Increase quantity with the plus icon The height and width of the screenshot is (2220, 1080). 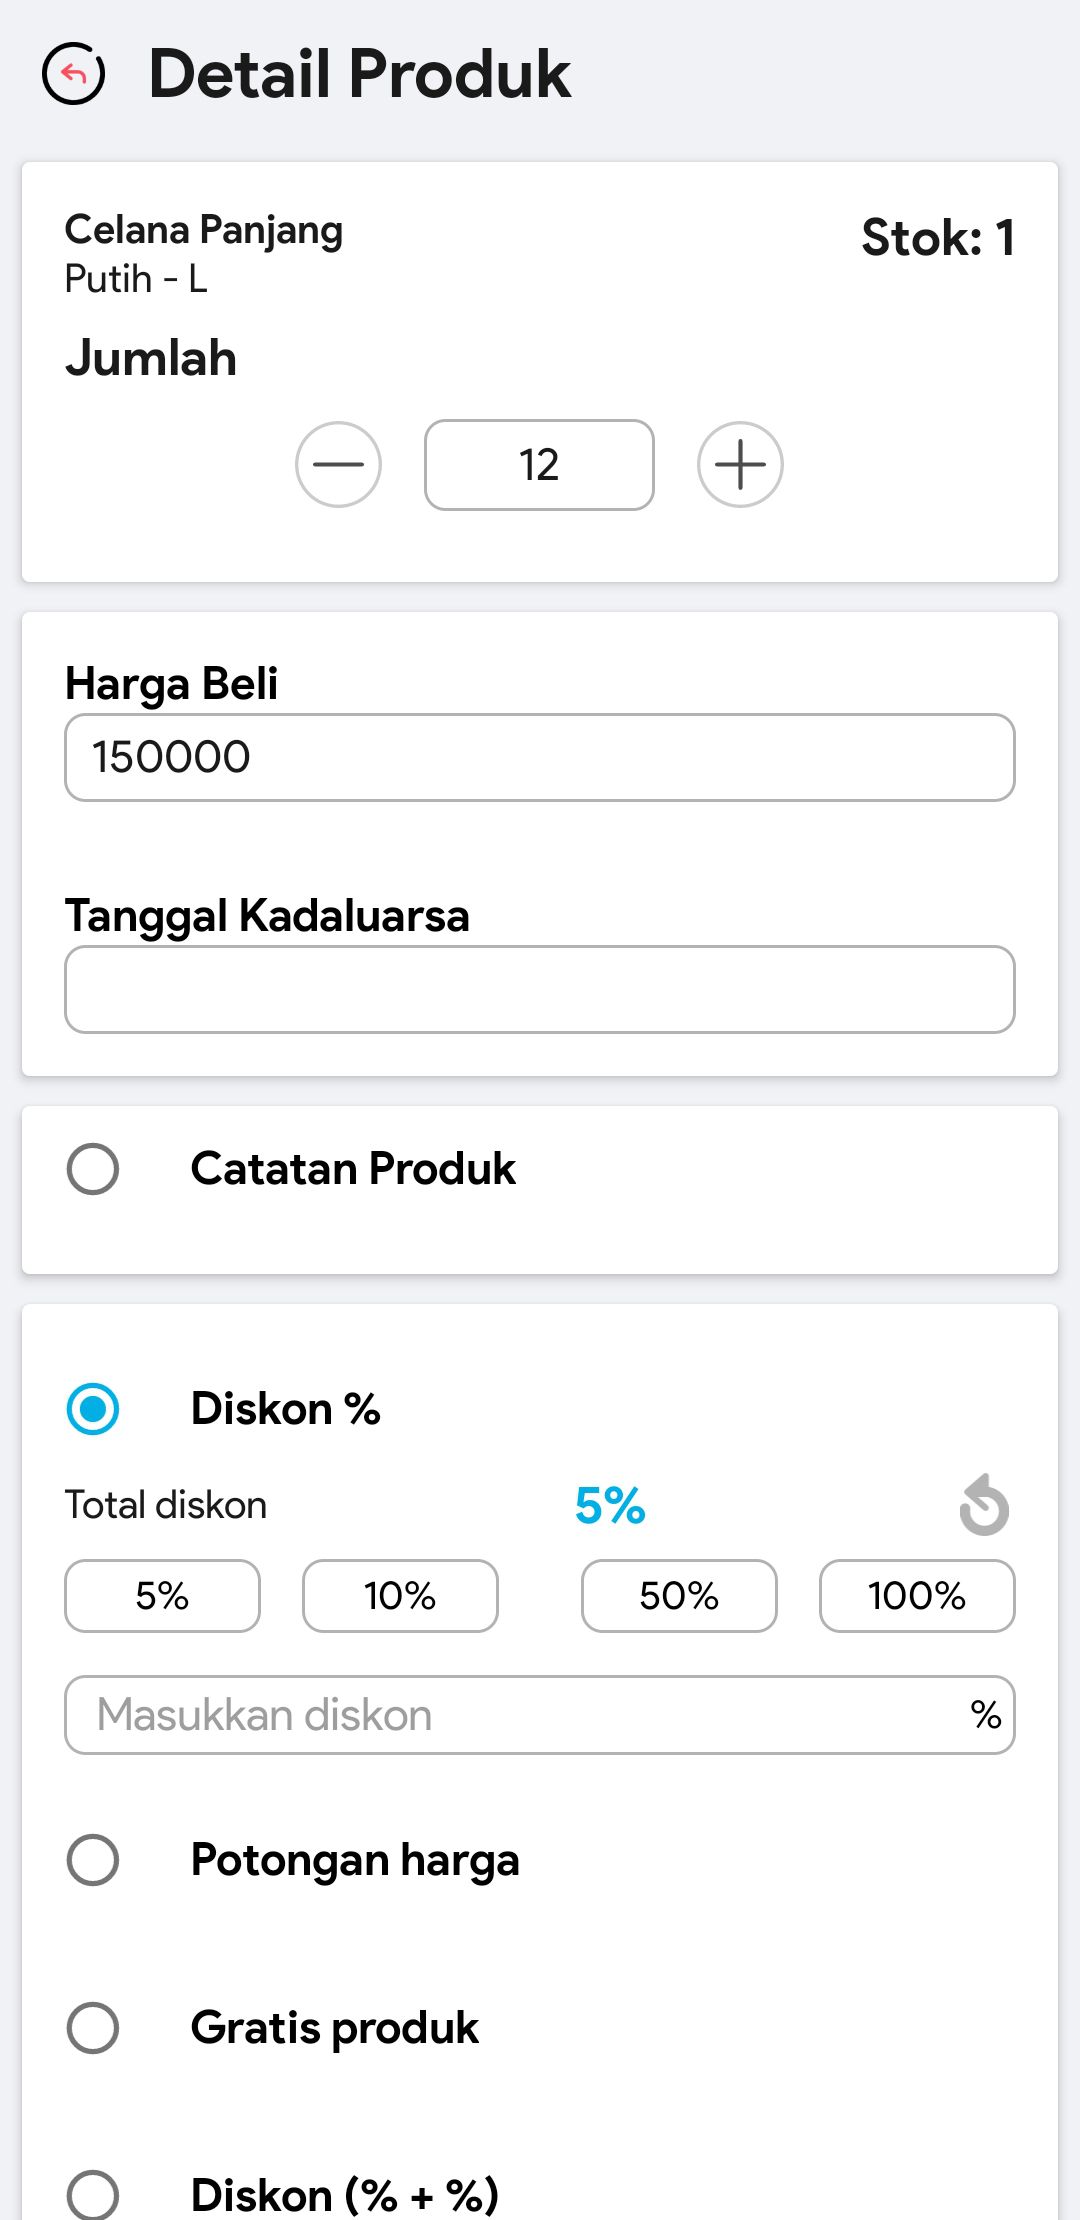(x=740, y=465)
